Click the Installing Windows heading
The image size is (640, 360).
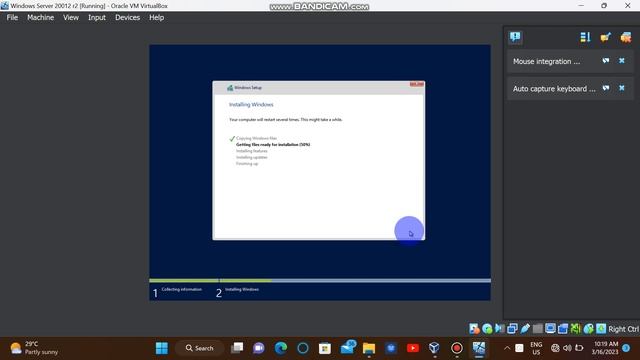pyautogui.click(x=251, y=104)
